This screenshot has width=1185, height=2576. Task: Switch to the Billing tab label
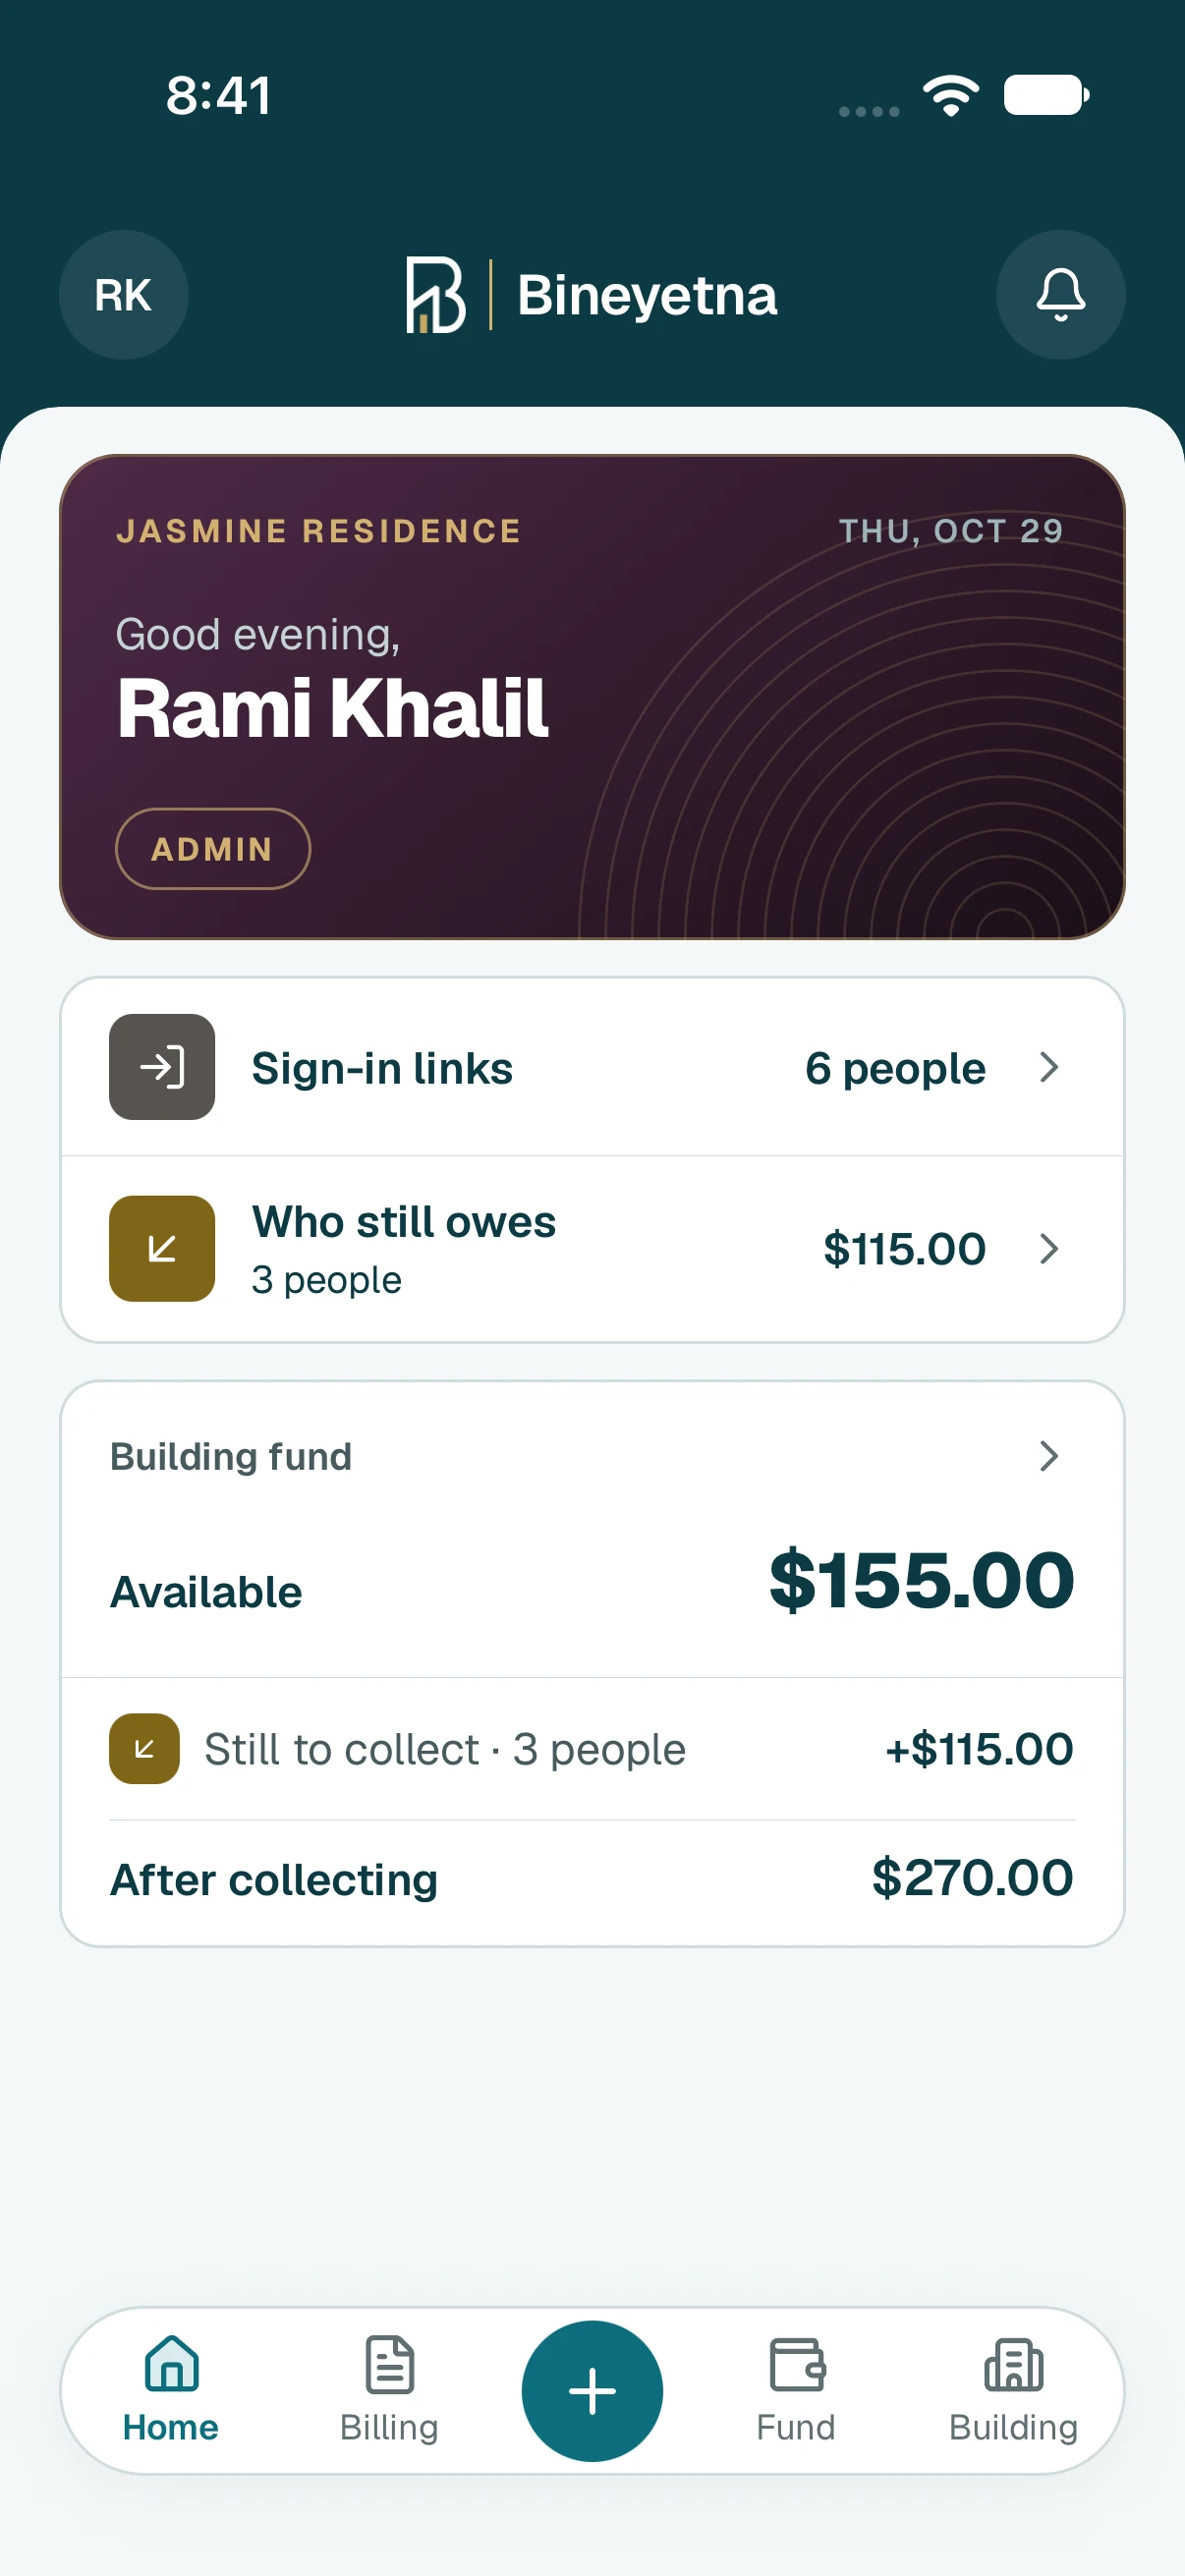coord(389,2427)
